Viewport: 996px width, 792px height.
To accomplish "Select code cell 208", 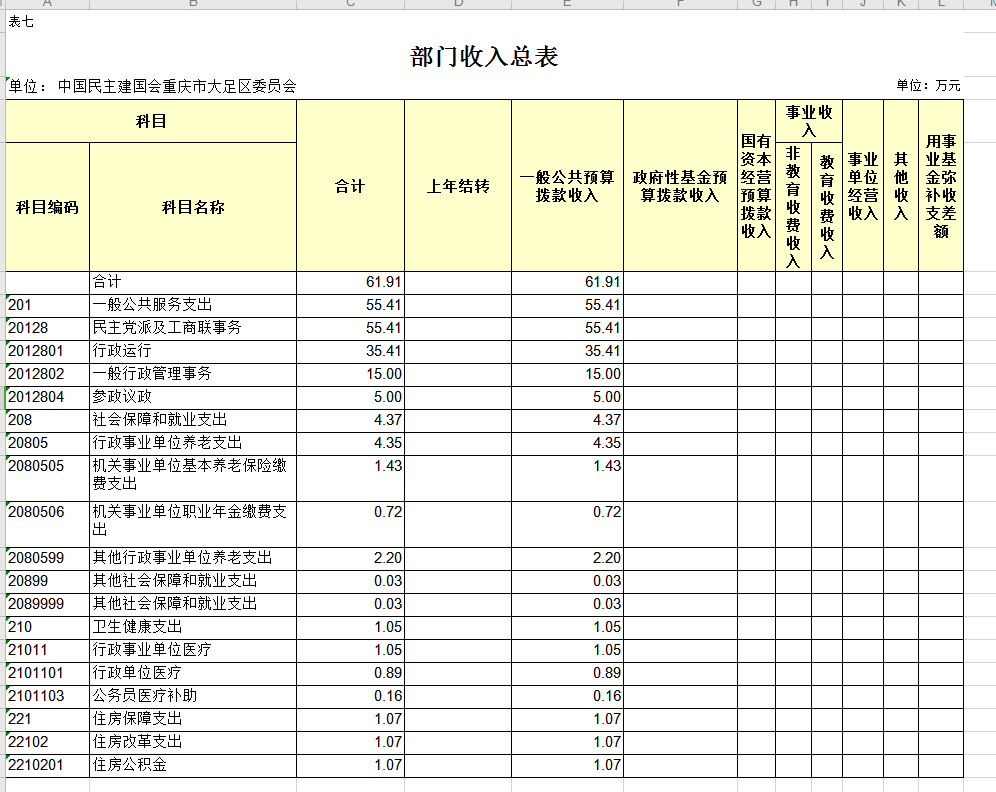I will pos(48,420).
